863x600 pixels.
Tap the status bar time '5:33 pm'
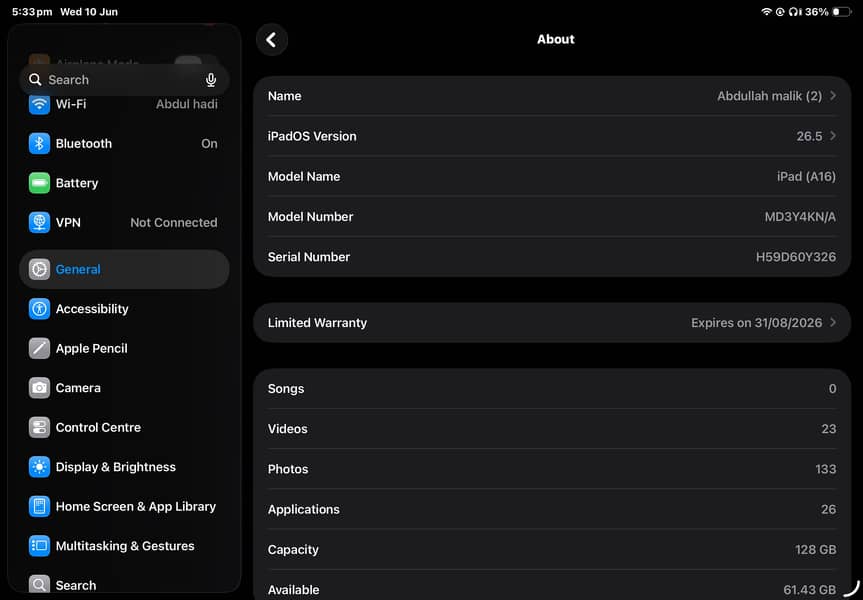tap(32, 12)
